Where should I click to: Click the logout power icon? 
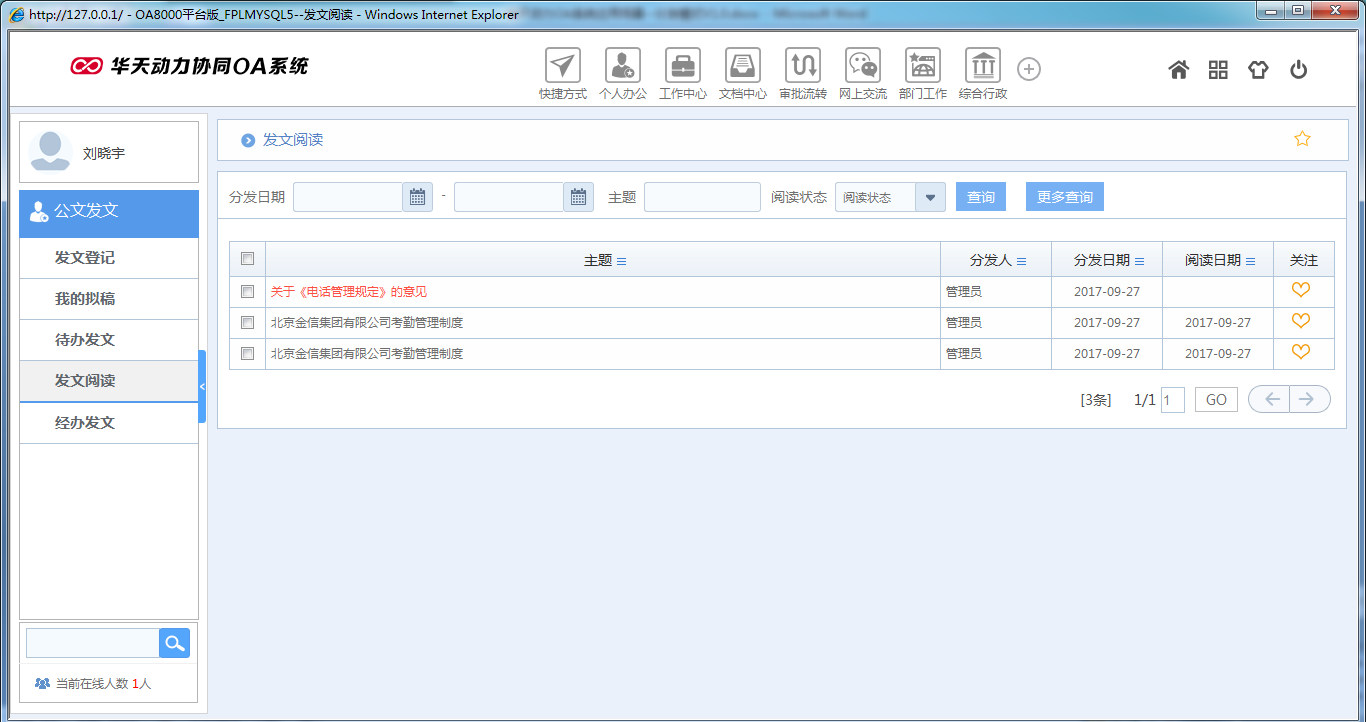pos(1298,69)
